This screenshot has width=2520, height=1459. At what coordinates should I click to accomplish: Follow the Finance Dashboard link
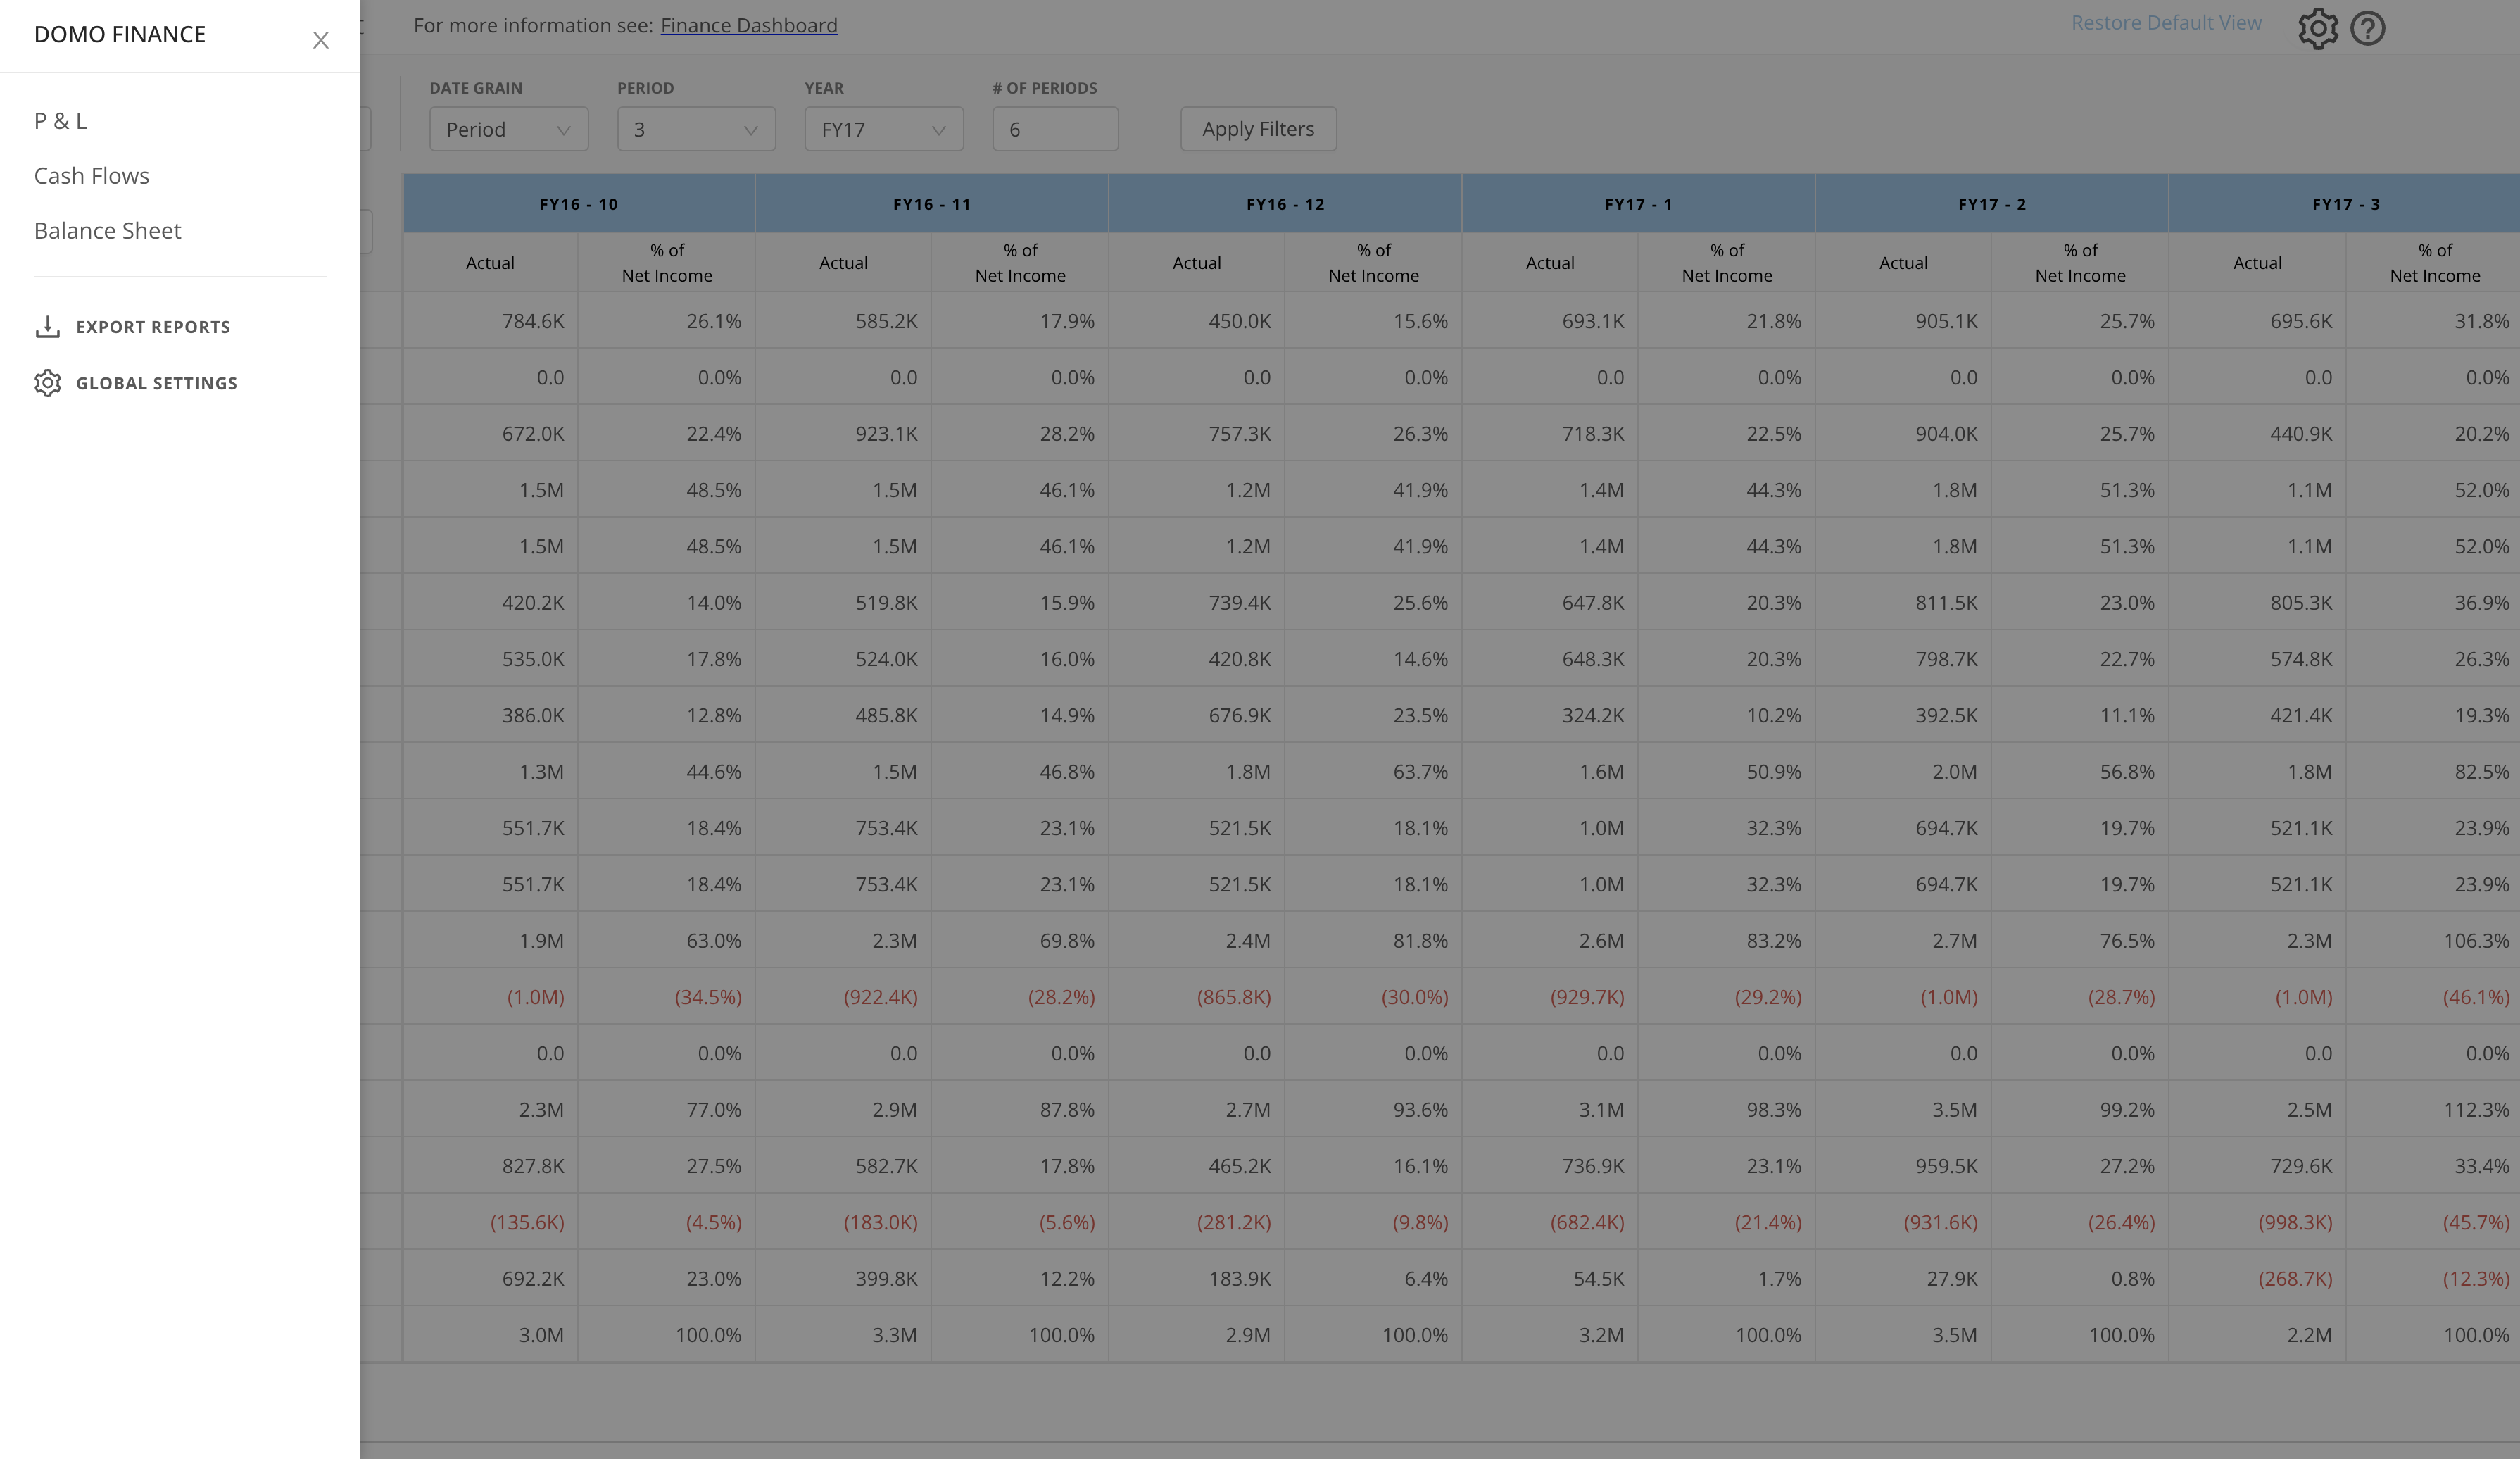(749, 25)
